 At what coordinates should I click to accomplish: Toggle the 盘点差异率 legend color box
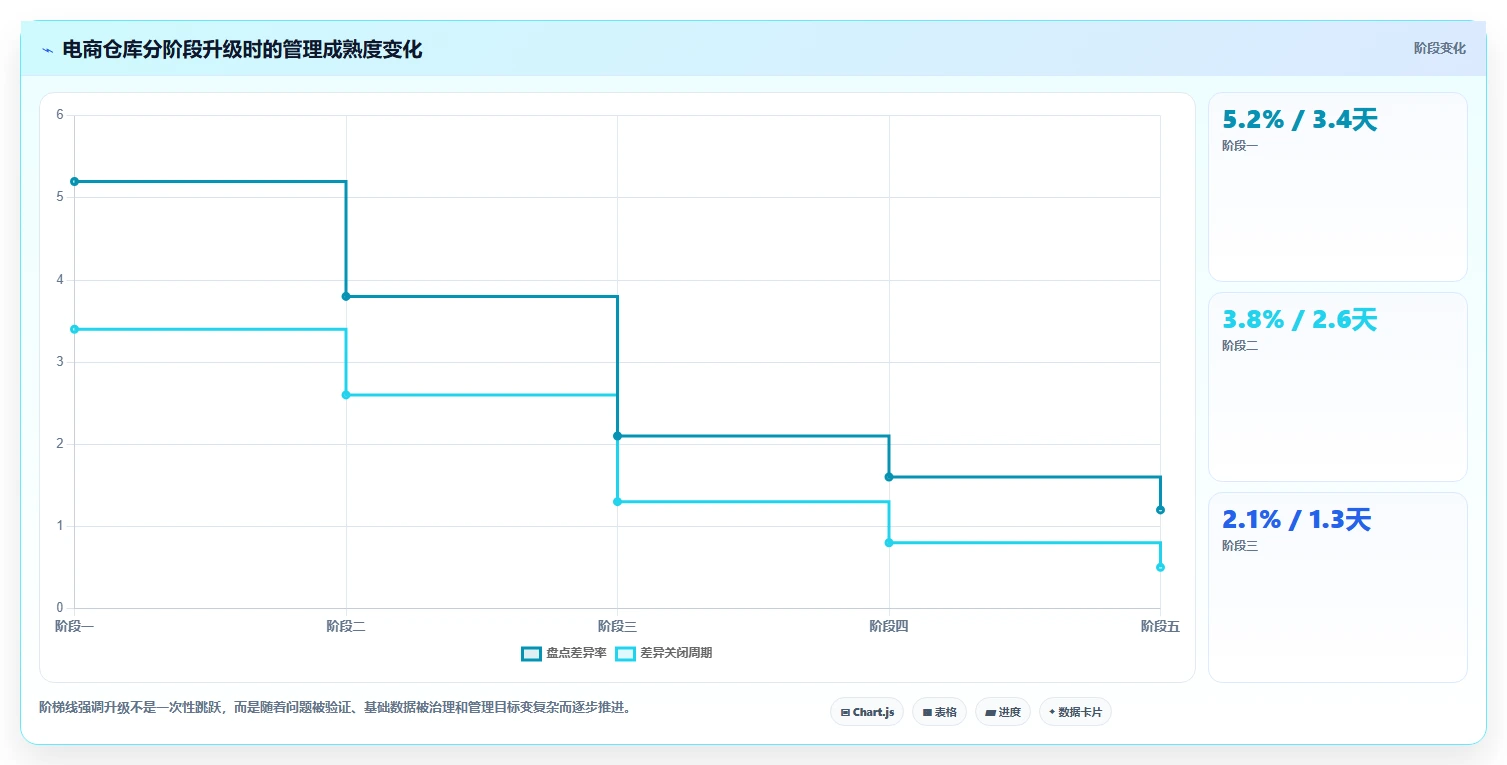pos(531,654)
